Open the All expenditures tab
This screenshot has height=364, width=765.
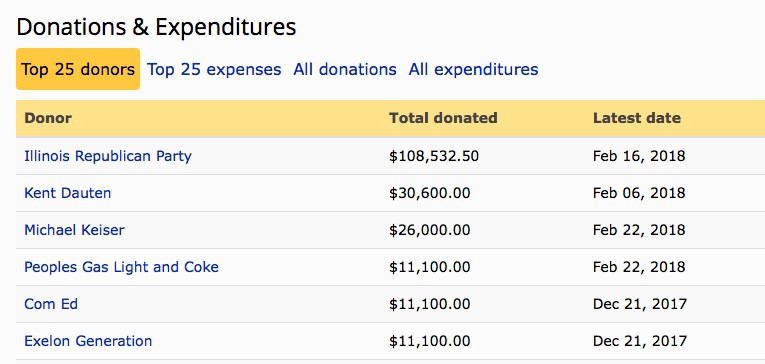(x=473, y=69)
